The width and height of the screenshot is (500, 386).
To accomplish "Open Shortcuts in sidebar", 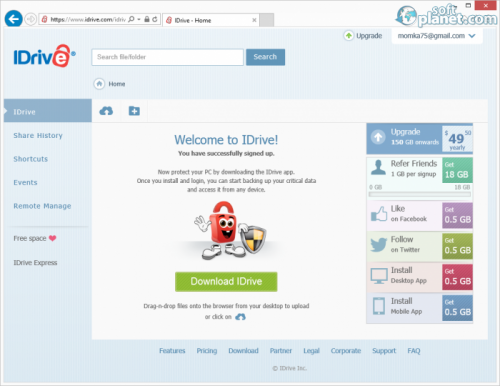I will click(x=31, y=159).
